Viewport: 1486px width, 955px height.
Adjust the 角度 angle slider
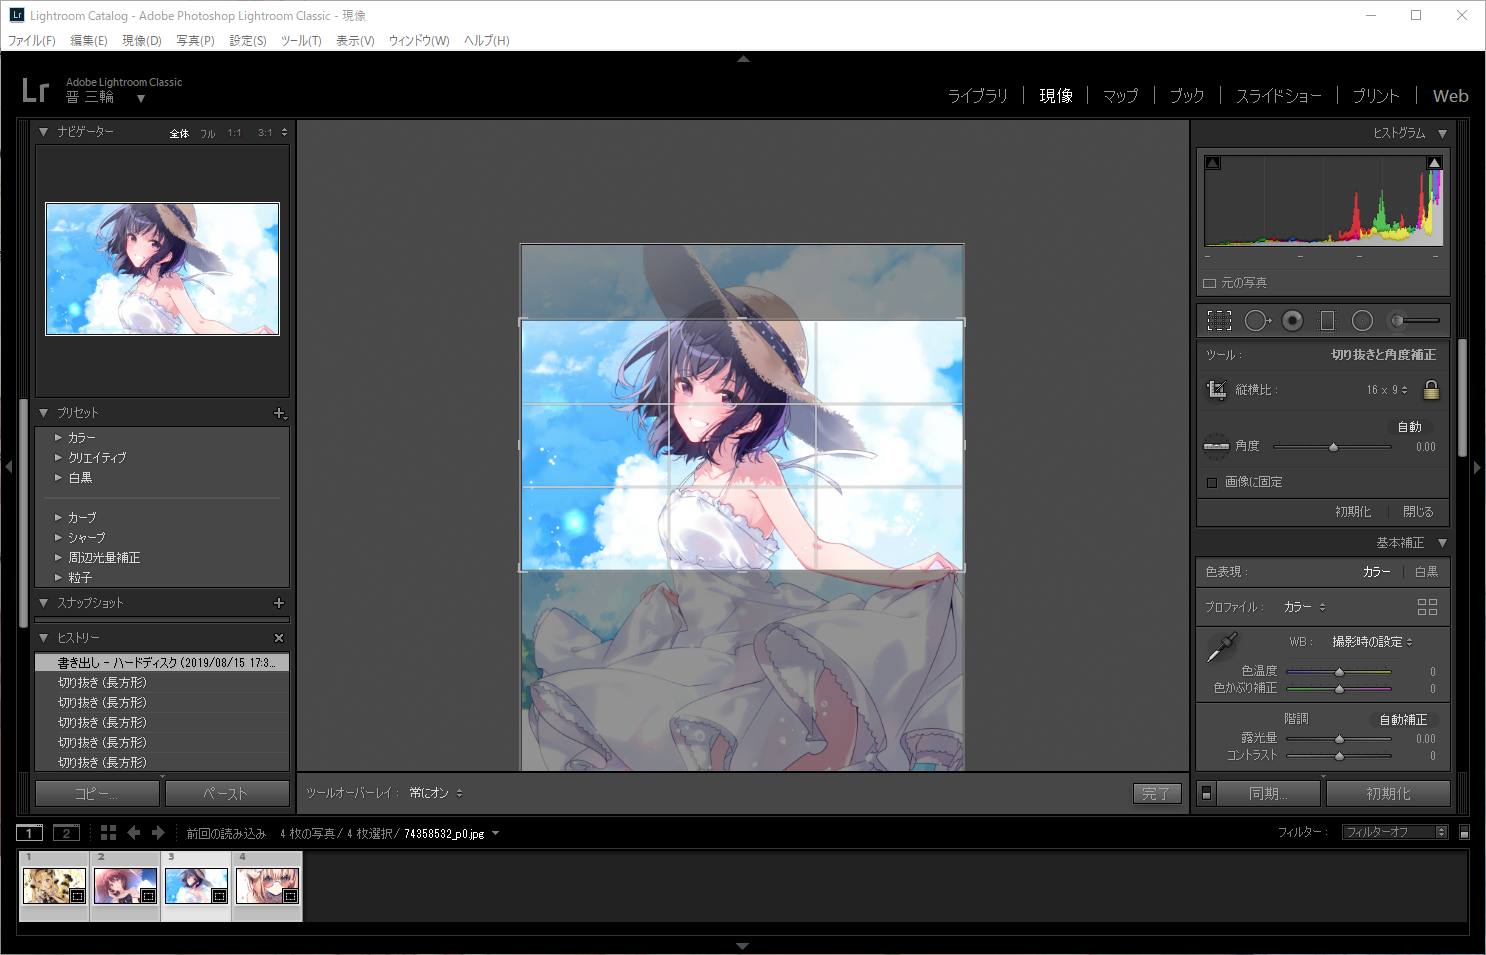click(1332, 447)
